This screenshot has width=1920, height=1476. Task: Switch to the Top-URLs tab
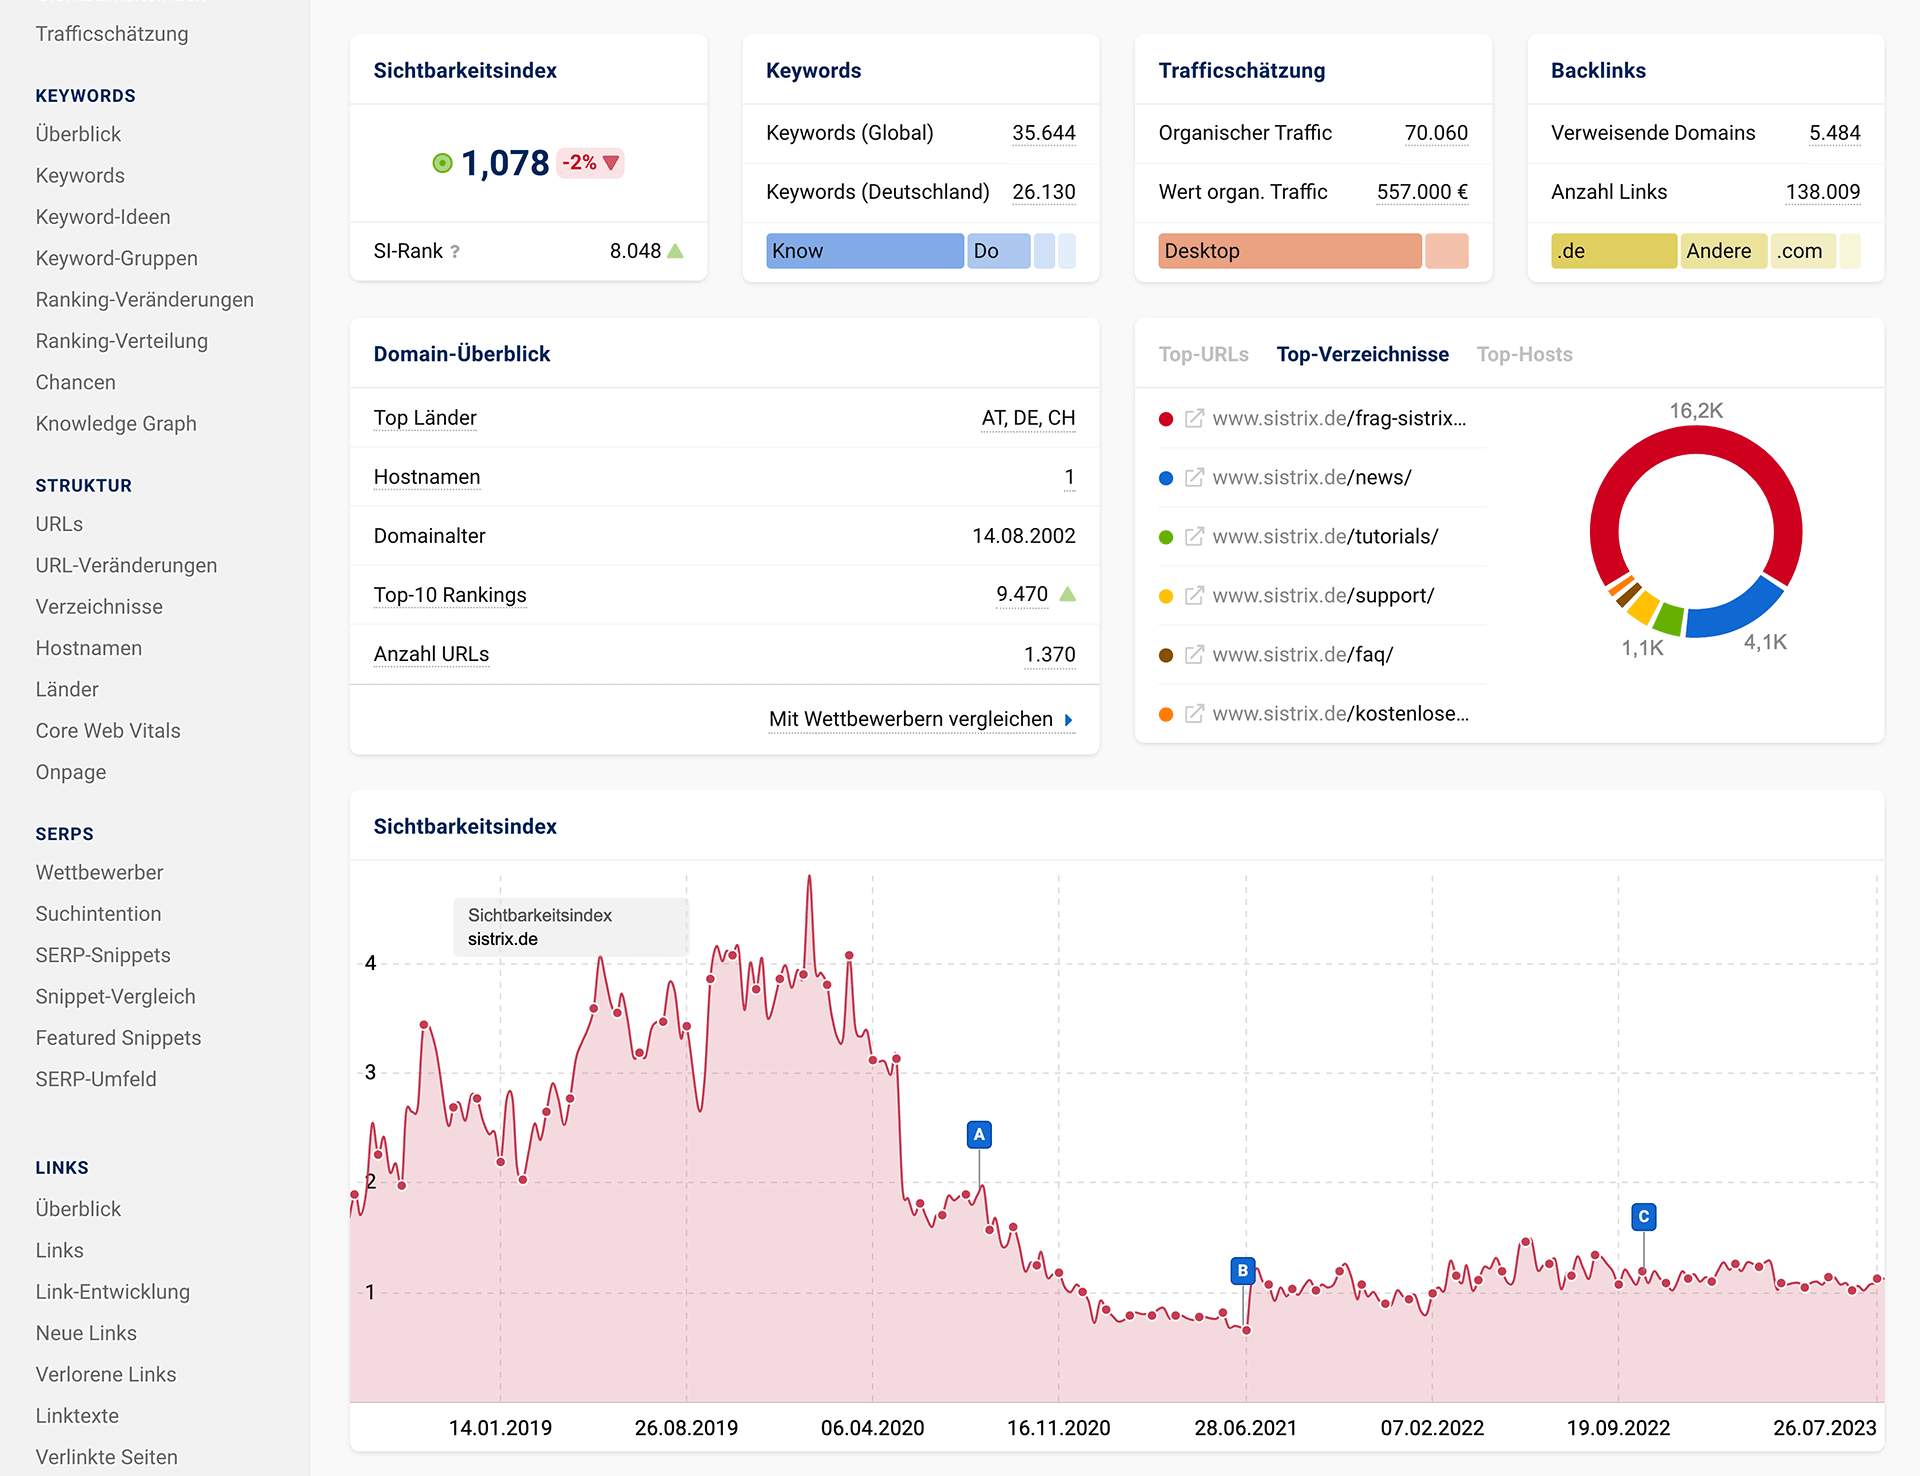coord(1203,354)
